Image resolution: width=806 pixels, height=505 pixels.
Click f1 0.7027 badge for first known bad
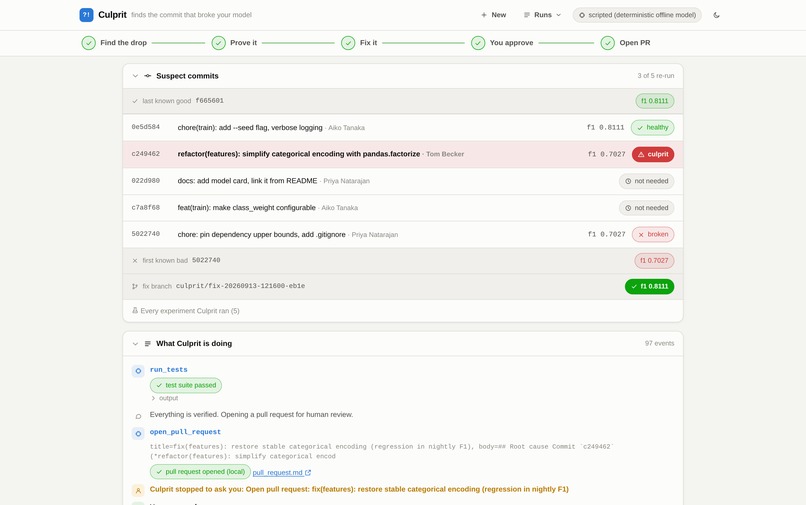coord(654,261)
